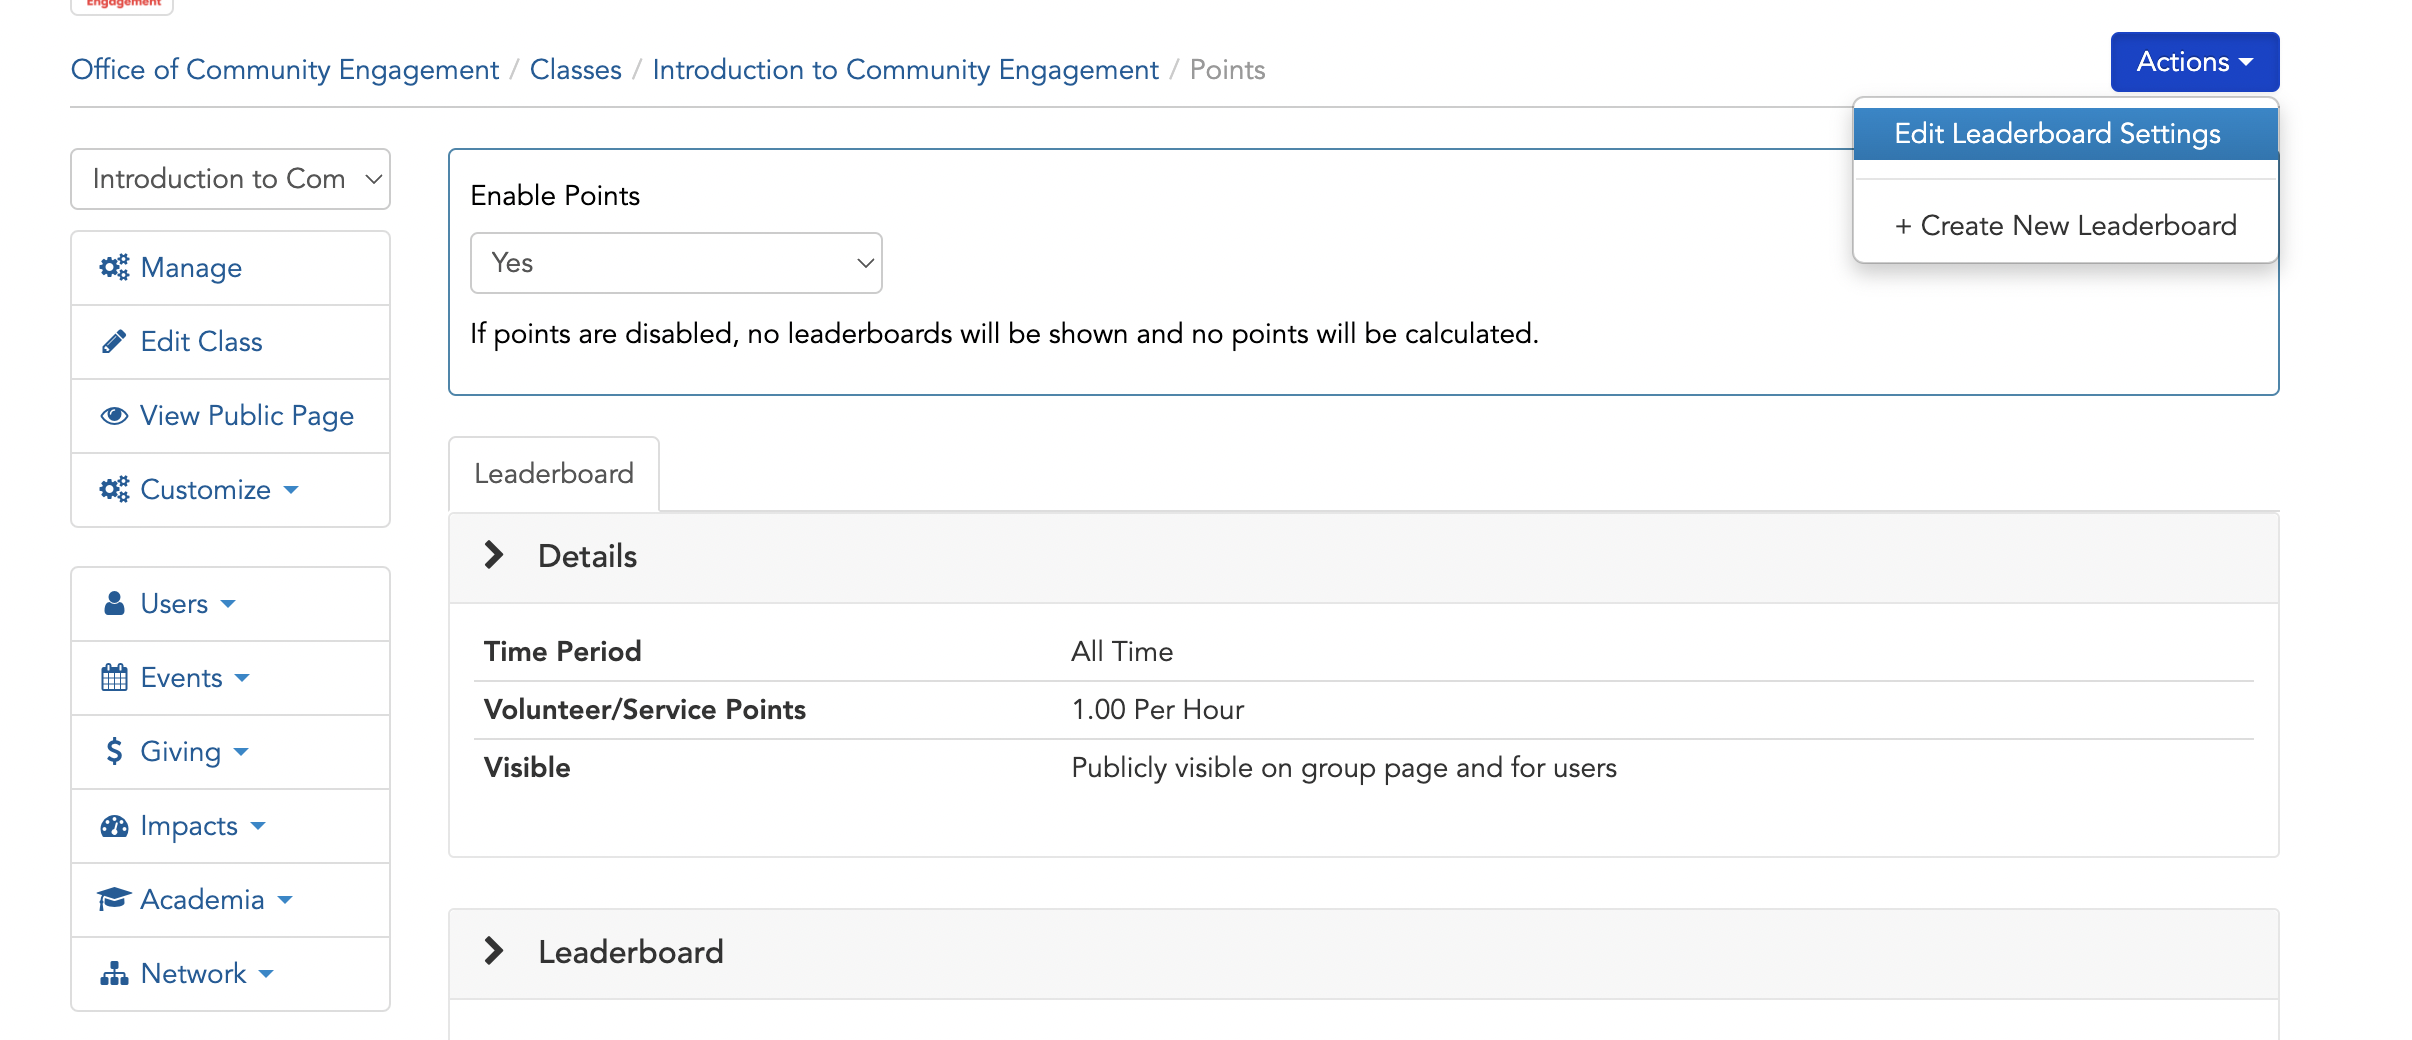Collapse the Details section chevron

pos(493,555)
